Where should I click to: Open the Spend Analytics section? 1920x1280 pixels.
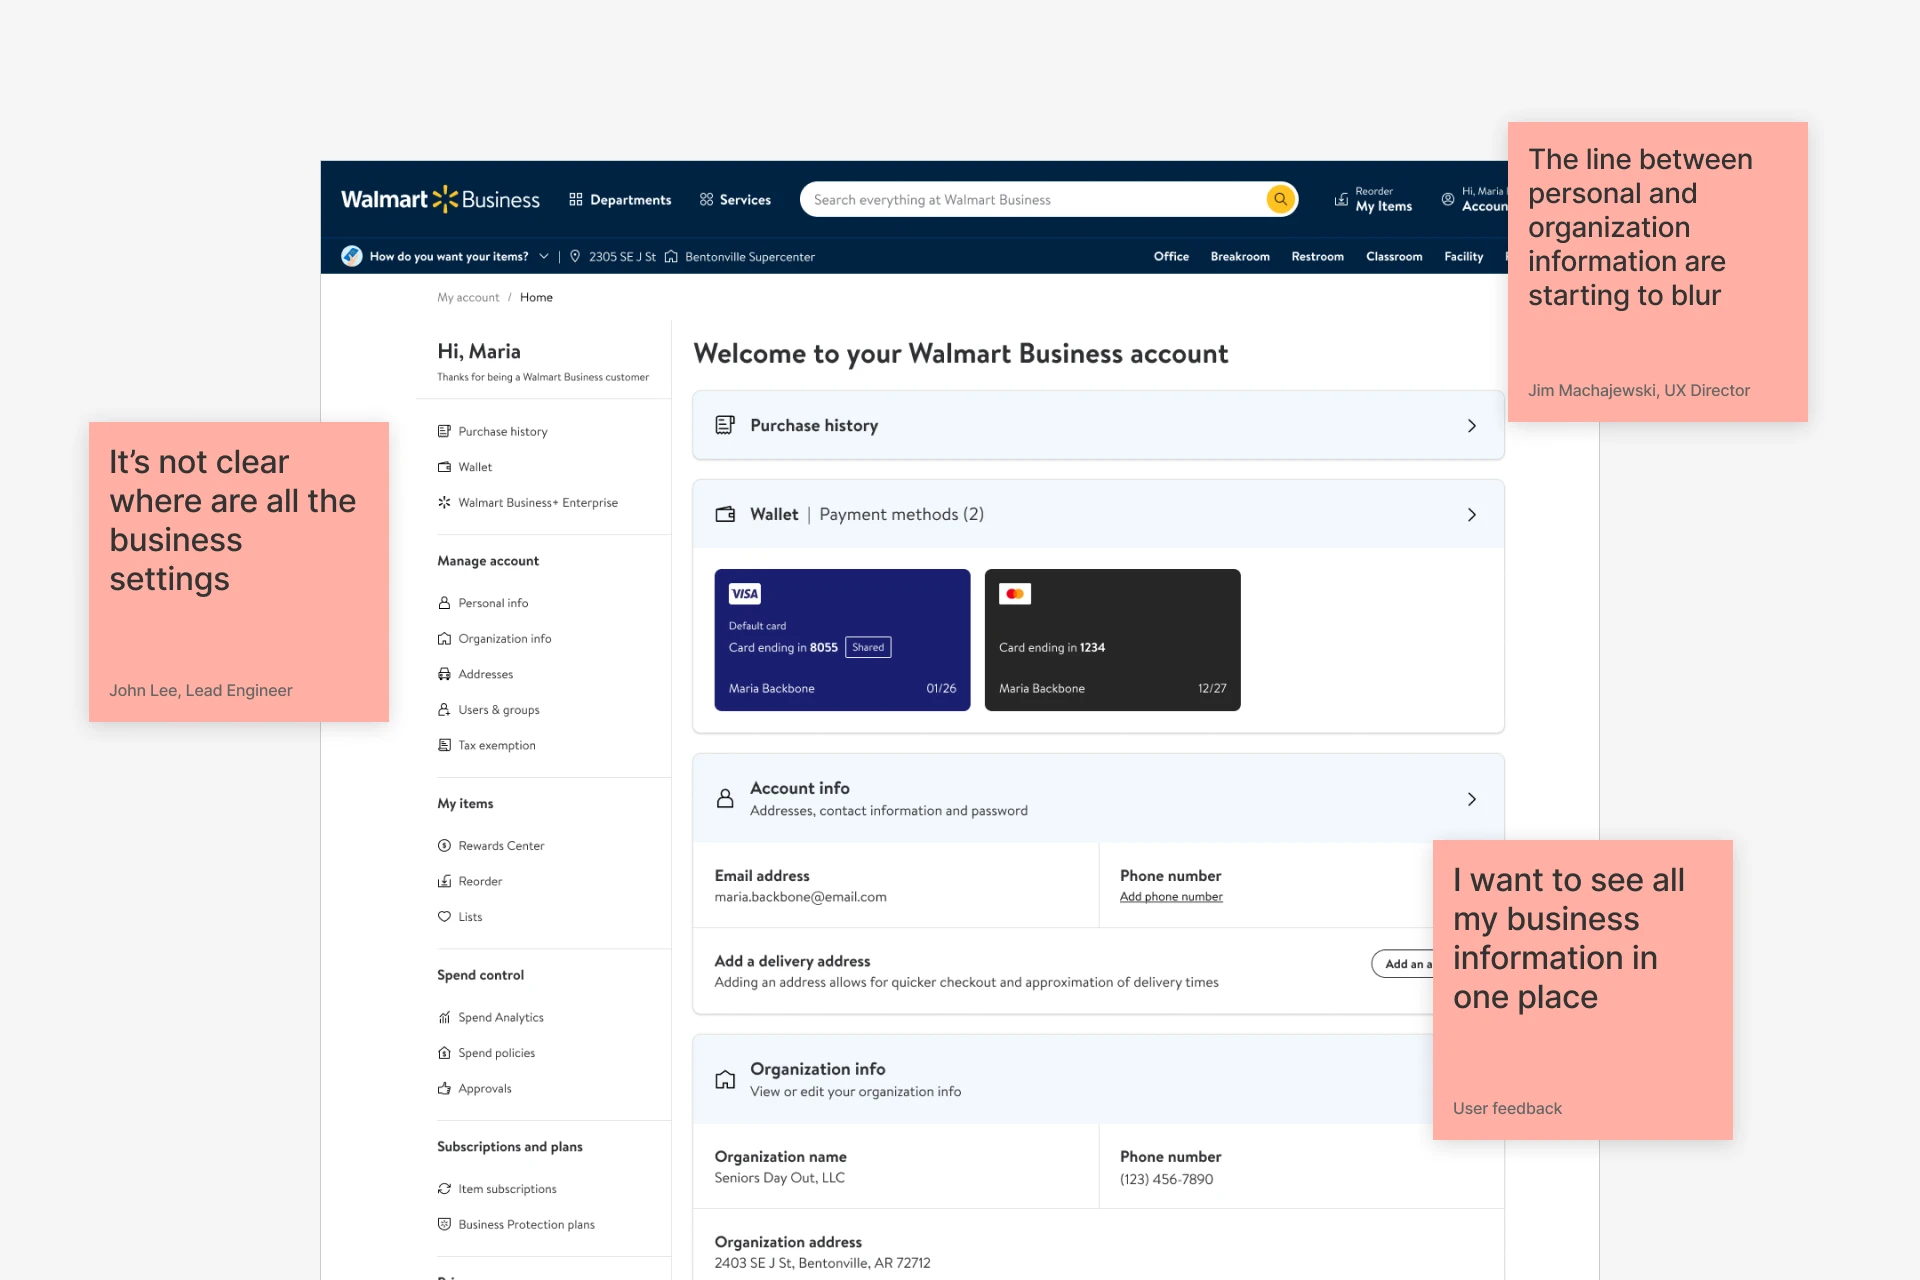tap(500, 1017)
